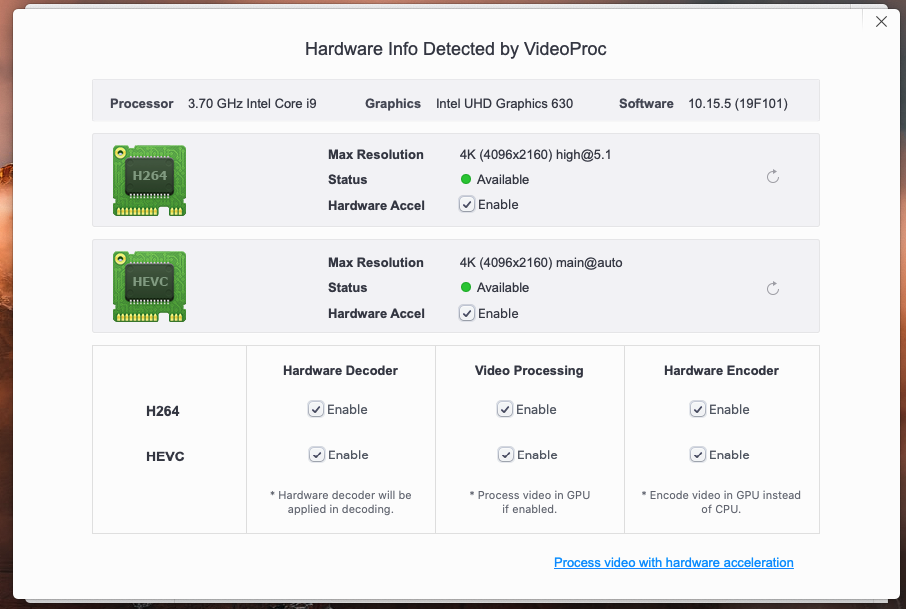
Task: Toggle H264 Hardware Encoder Enable
Action: pyautogui.click(x=697, y=409)
